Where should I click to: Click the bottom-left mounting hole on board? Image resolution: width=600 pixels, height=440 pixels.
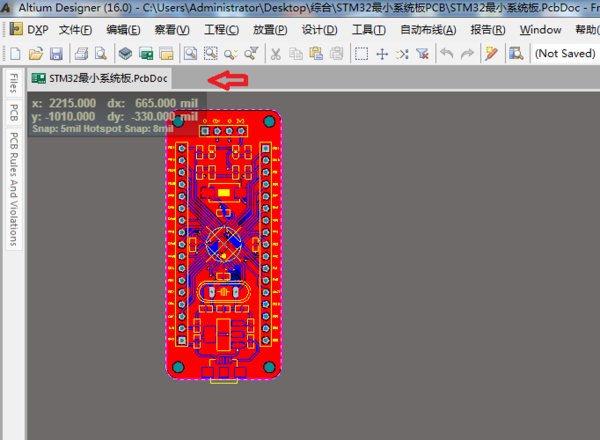click(178, 367)
